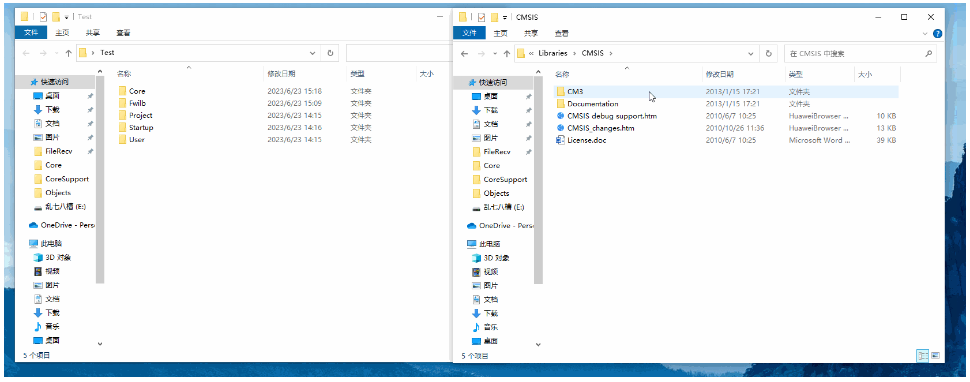970x382 pixels.
Task: Expand the ribbon in CMSIS window
Action: [x=925, y=33]
